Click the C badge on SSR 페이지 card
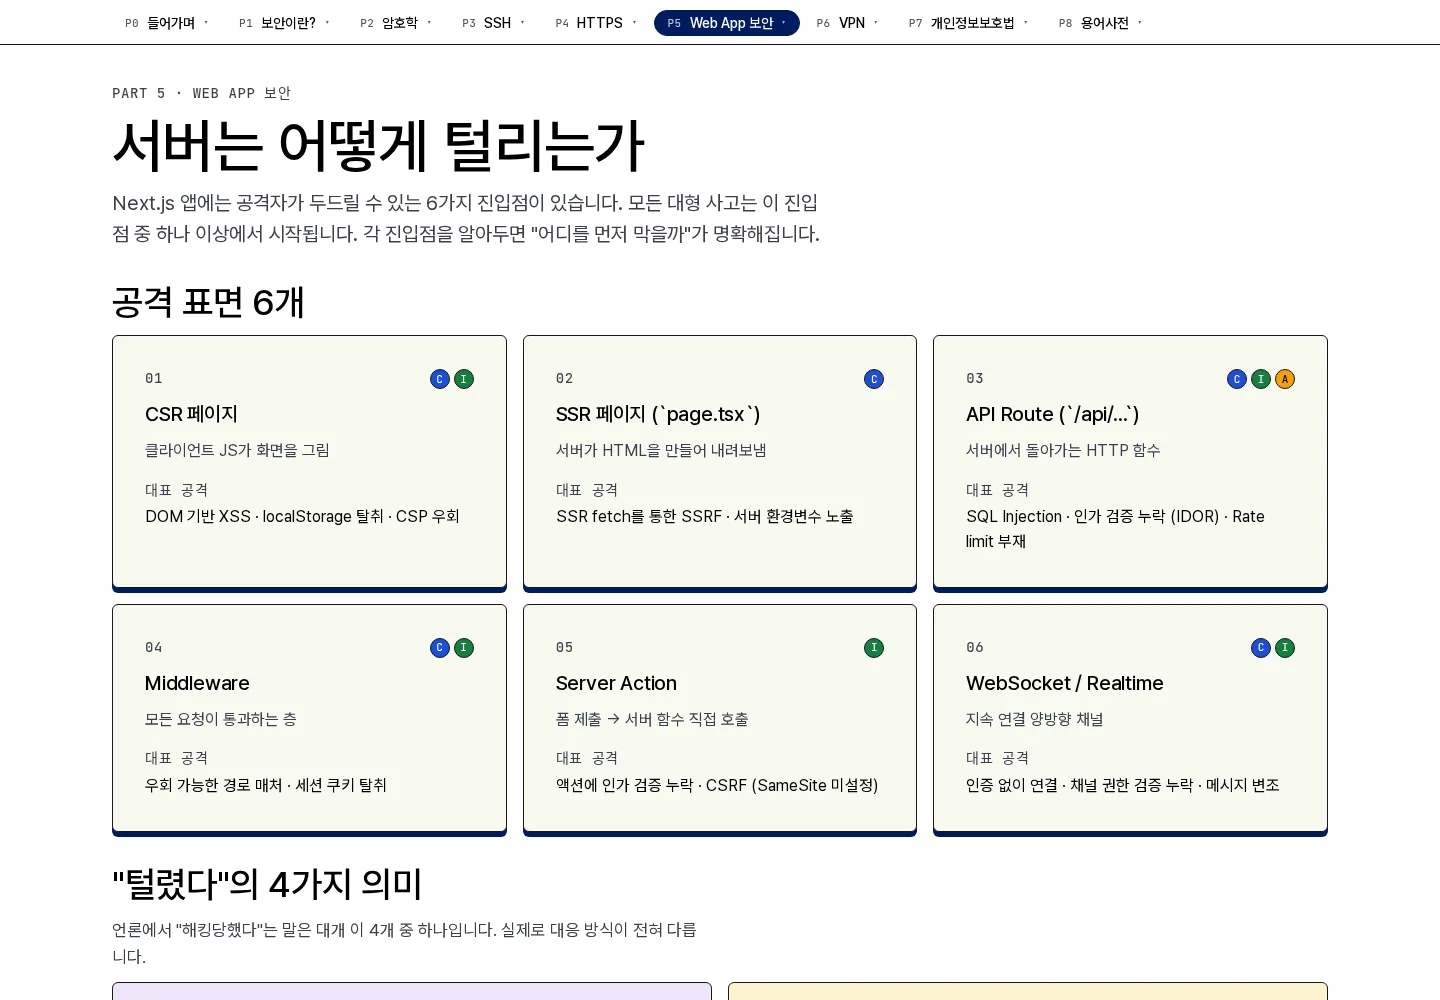 tap(874, 379)
